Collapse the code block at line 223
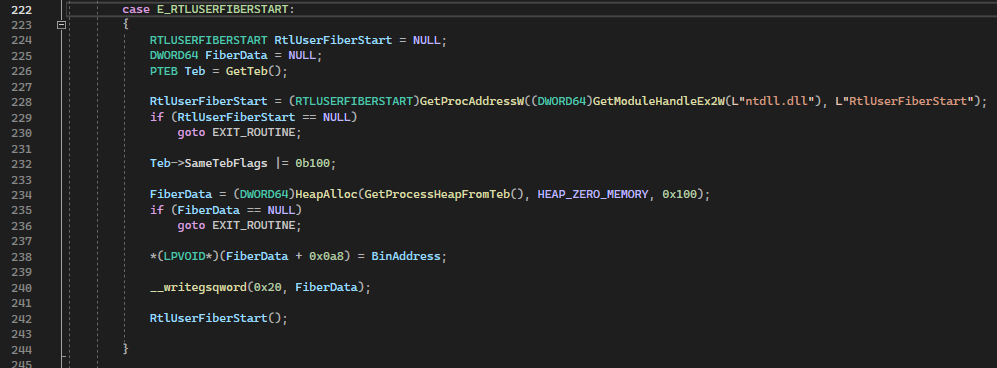997x368 pixels. click(x=61, y=25)
